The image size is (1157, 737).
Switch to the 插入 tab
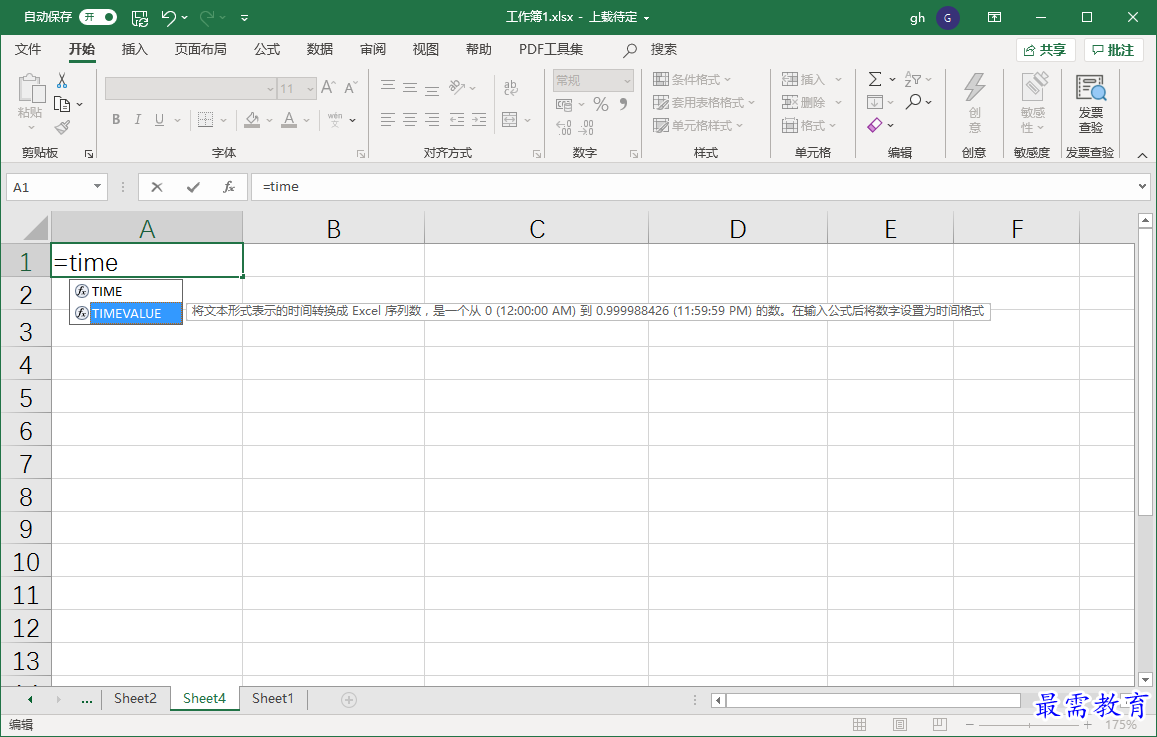point(134,49)
